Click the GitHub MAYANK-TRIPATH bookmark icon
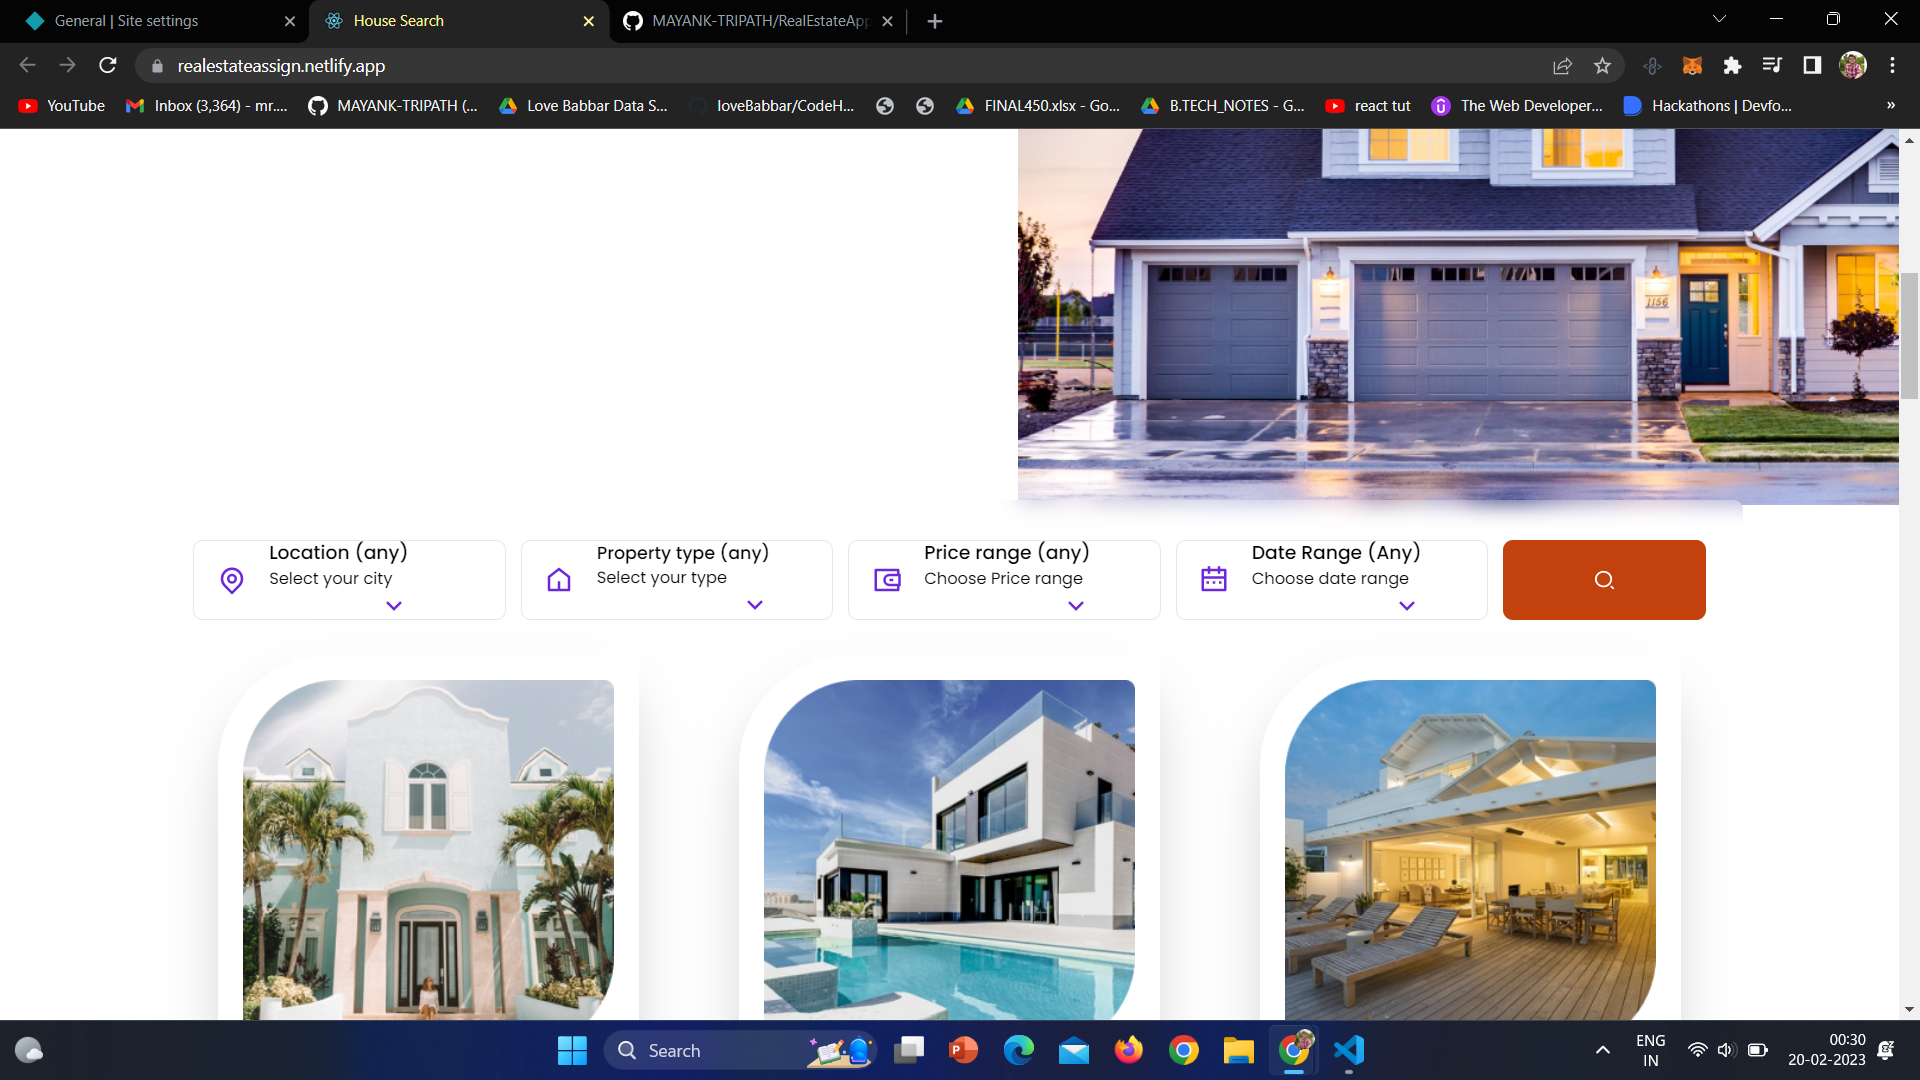The width and height of the screenshot is (1920, 1080). pyautogui.click(x=317, y=105)
